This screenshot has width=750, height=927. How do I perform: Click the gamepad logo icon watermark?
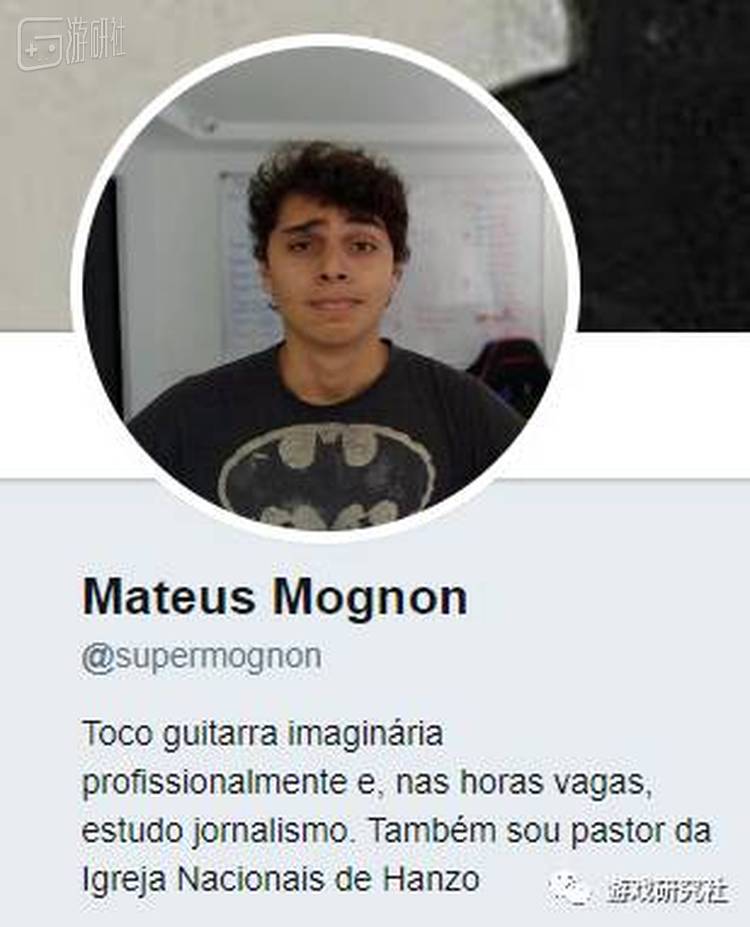(x=40, y=45)
